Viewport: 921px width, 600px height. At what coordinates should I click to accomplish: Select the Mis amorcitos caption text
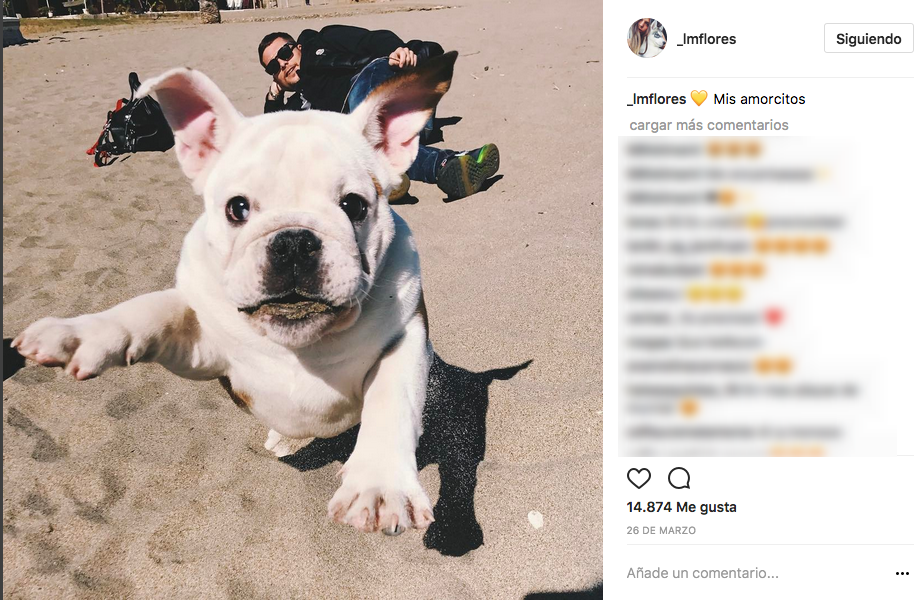click(759, 99)
